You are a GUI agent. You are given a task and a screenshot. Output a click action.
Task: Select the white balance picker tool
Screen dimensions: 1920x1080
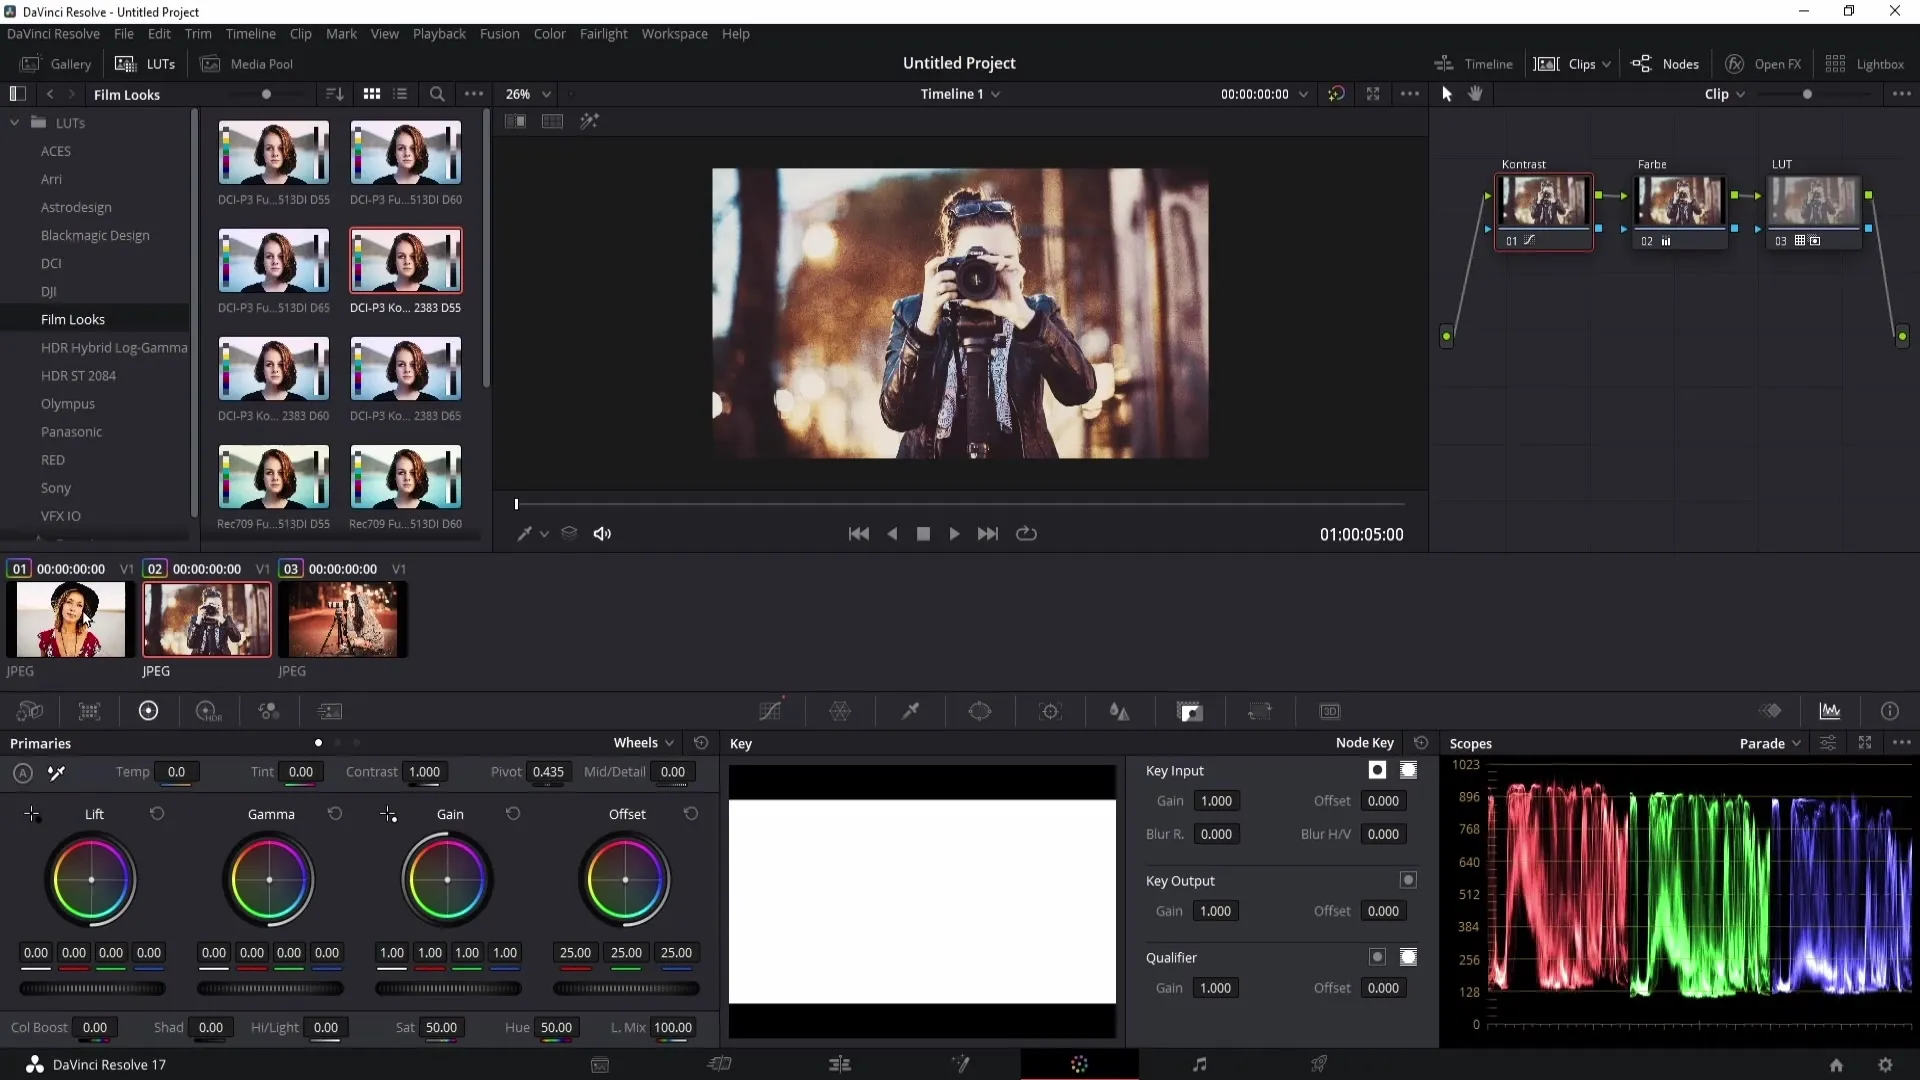[57, 772]
